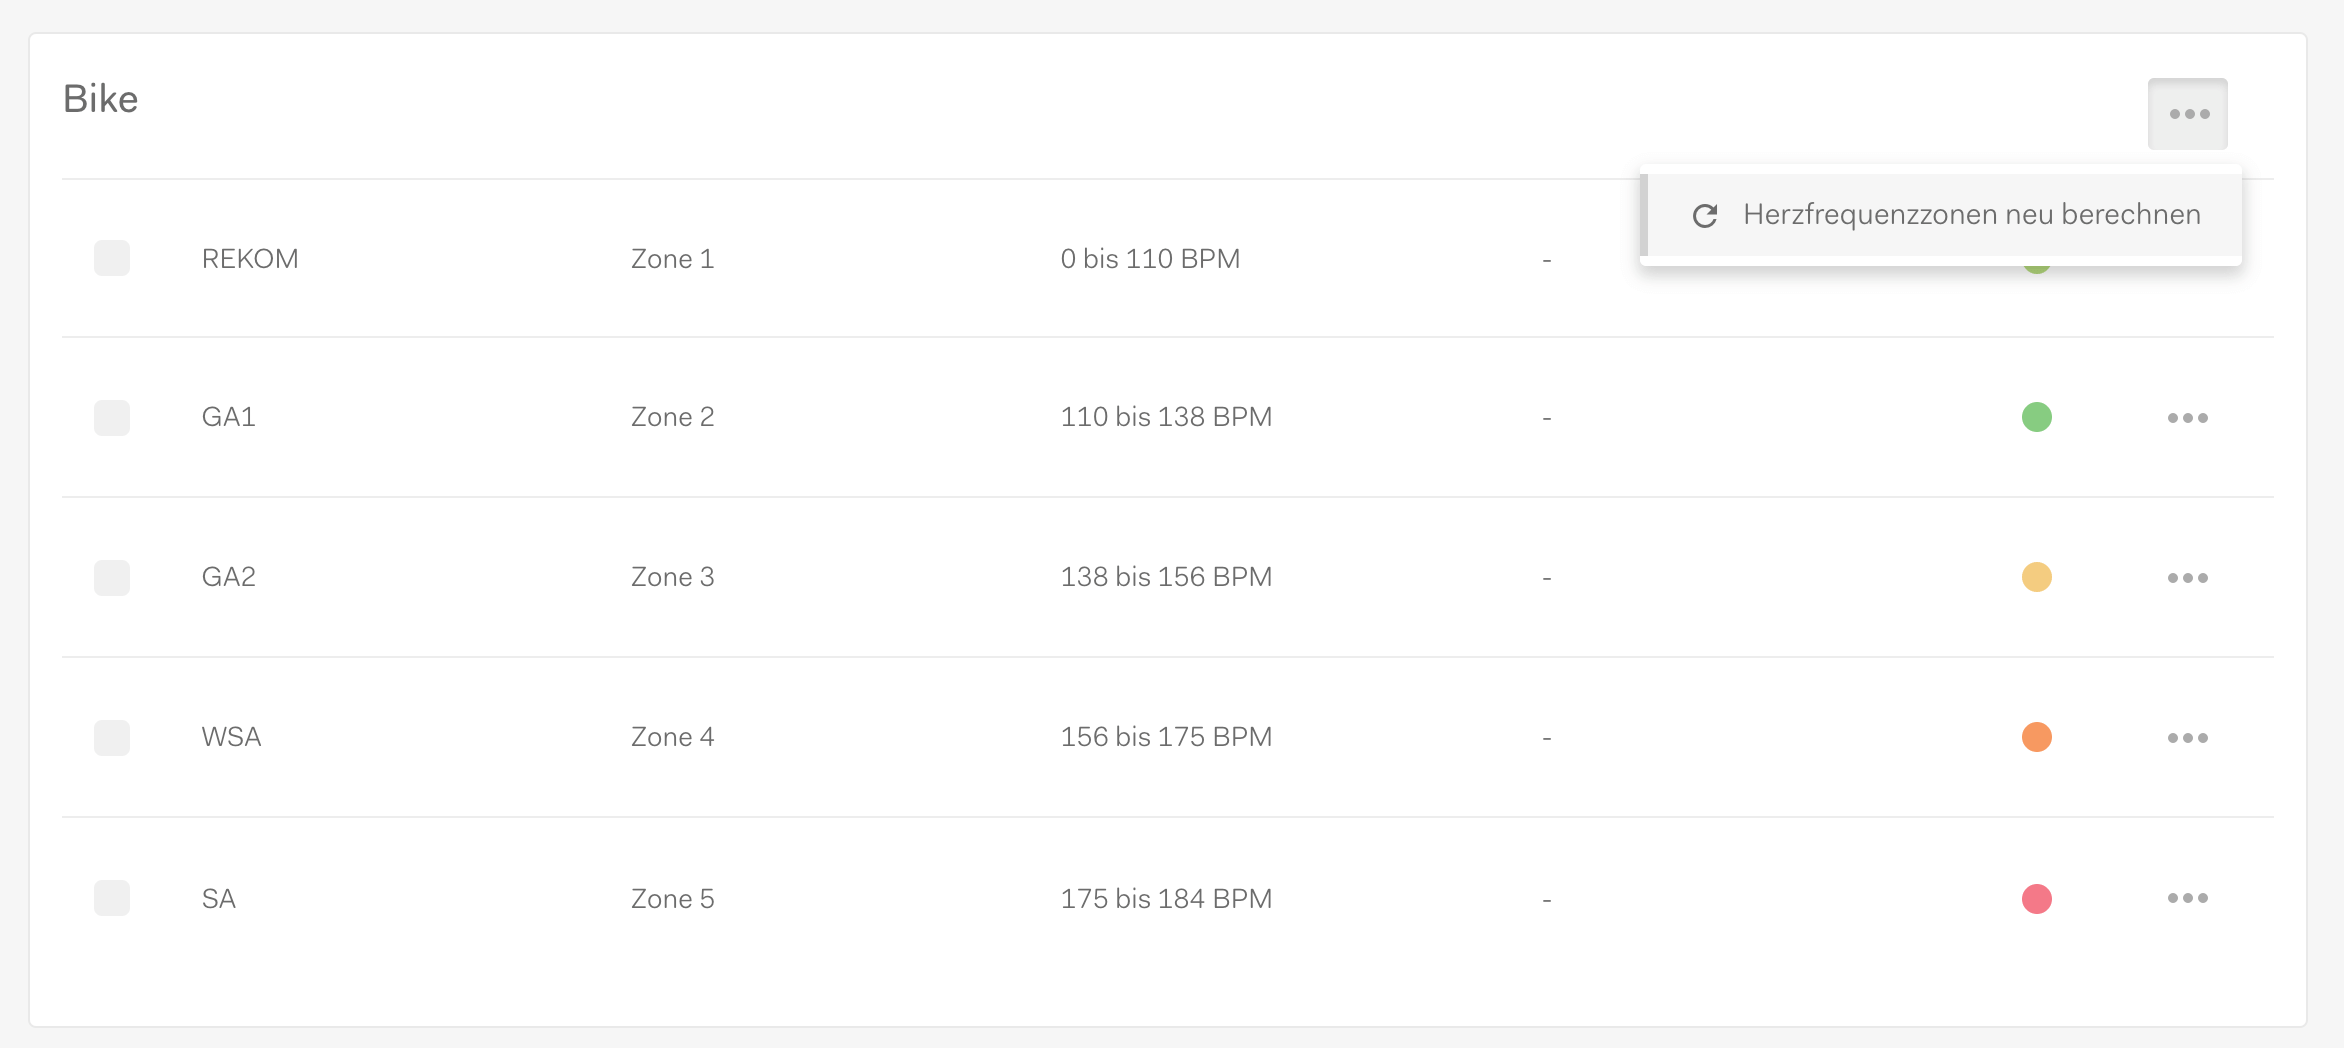Image resolution: width=2344 pixels, height=1048 pixels.
Task: Tick the GA1 row checkbox
Action: pyautogui.click(x=112, y=418)
